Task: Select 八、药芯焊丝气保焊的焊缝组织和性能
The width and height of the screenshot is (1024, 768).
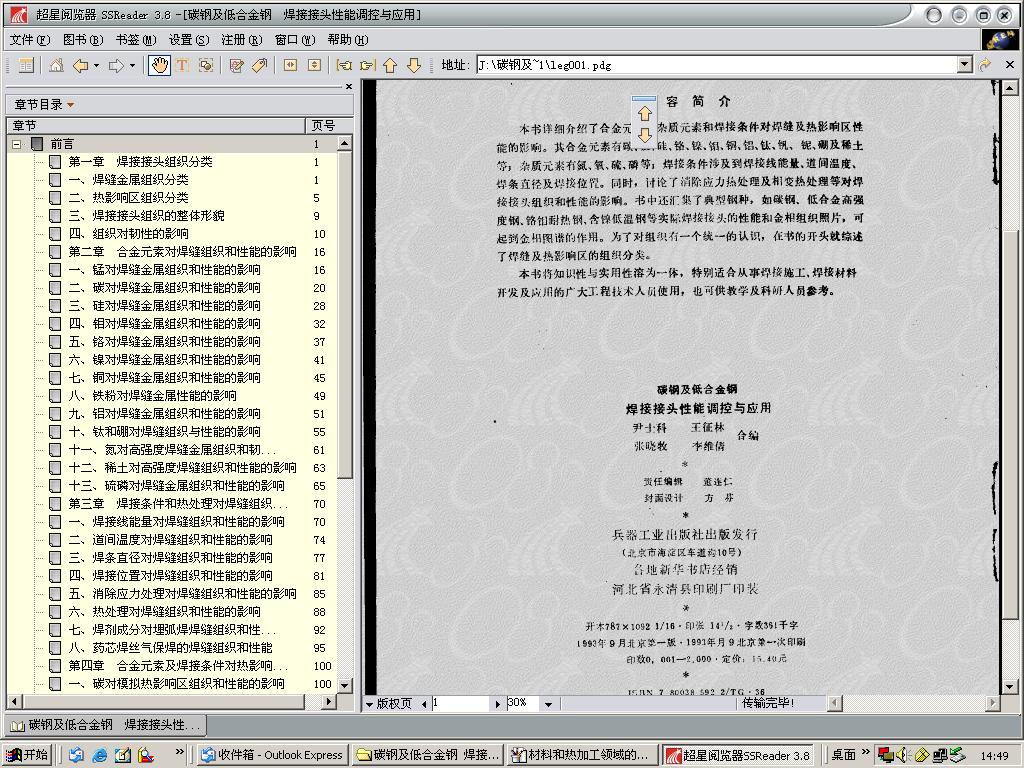Action: pos(170,648)
